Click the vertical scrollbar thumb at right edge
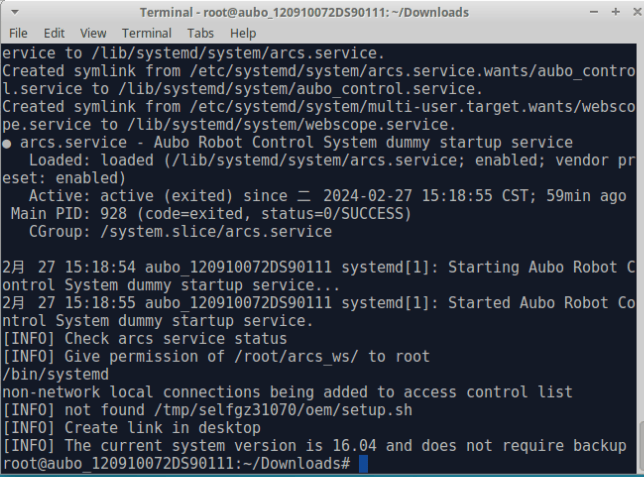644x477 pixels. tap(641, 447)
